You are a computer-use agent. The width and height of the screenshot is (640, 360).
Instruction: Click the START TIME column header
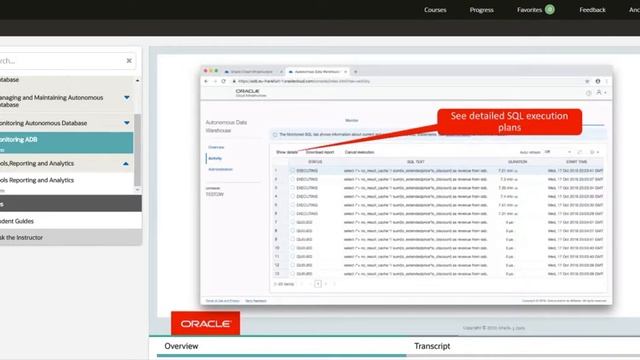pos(576,162)
